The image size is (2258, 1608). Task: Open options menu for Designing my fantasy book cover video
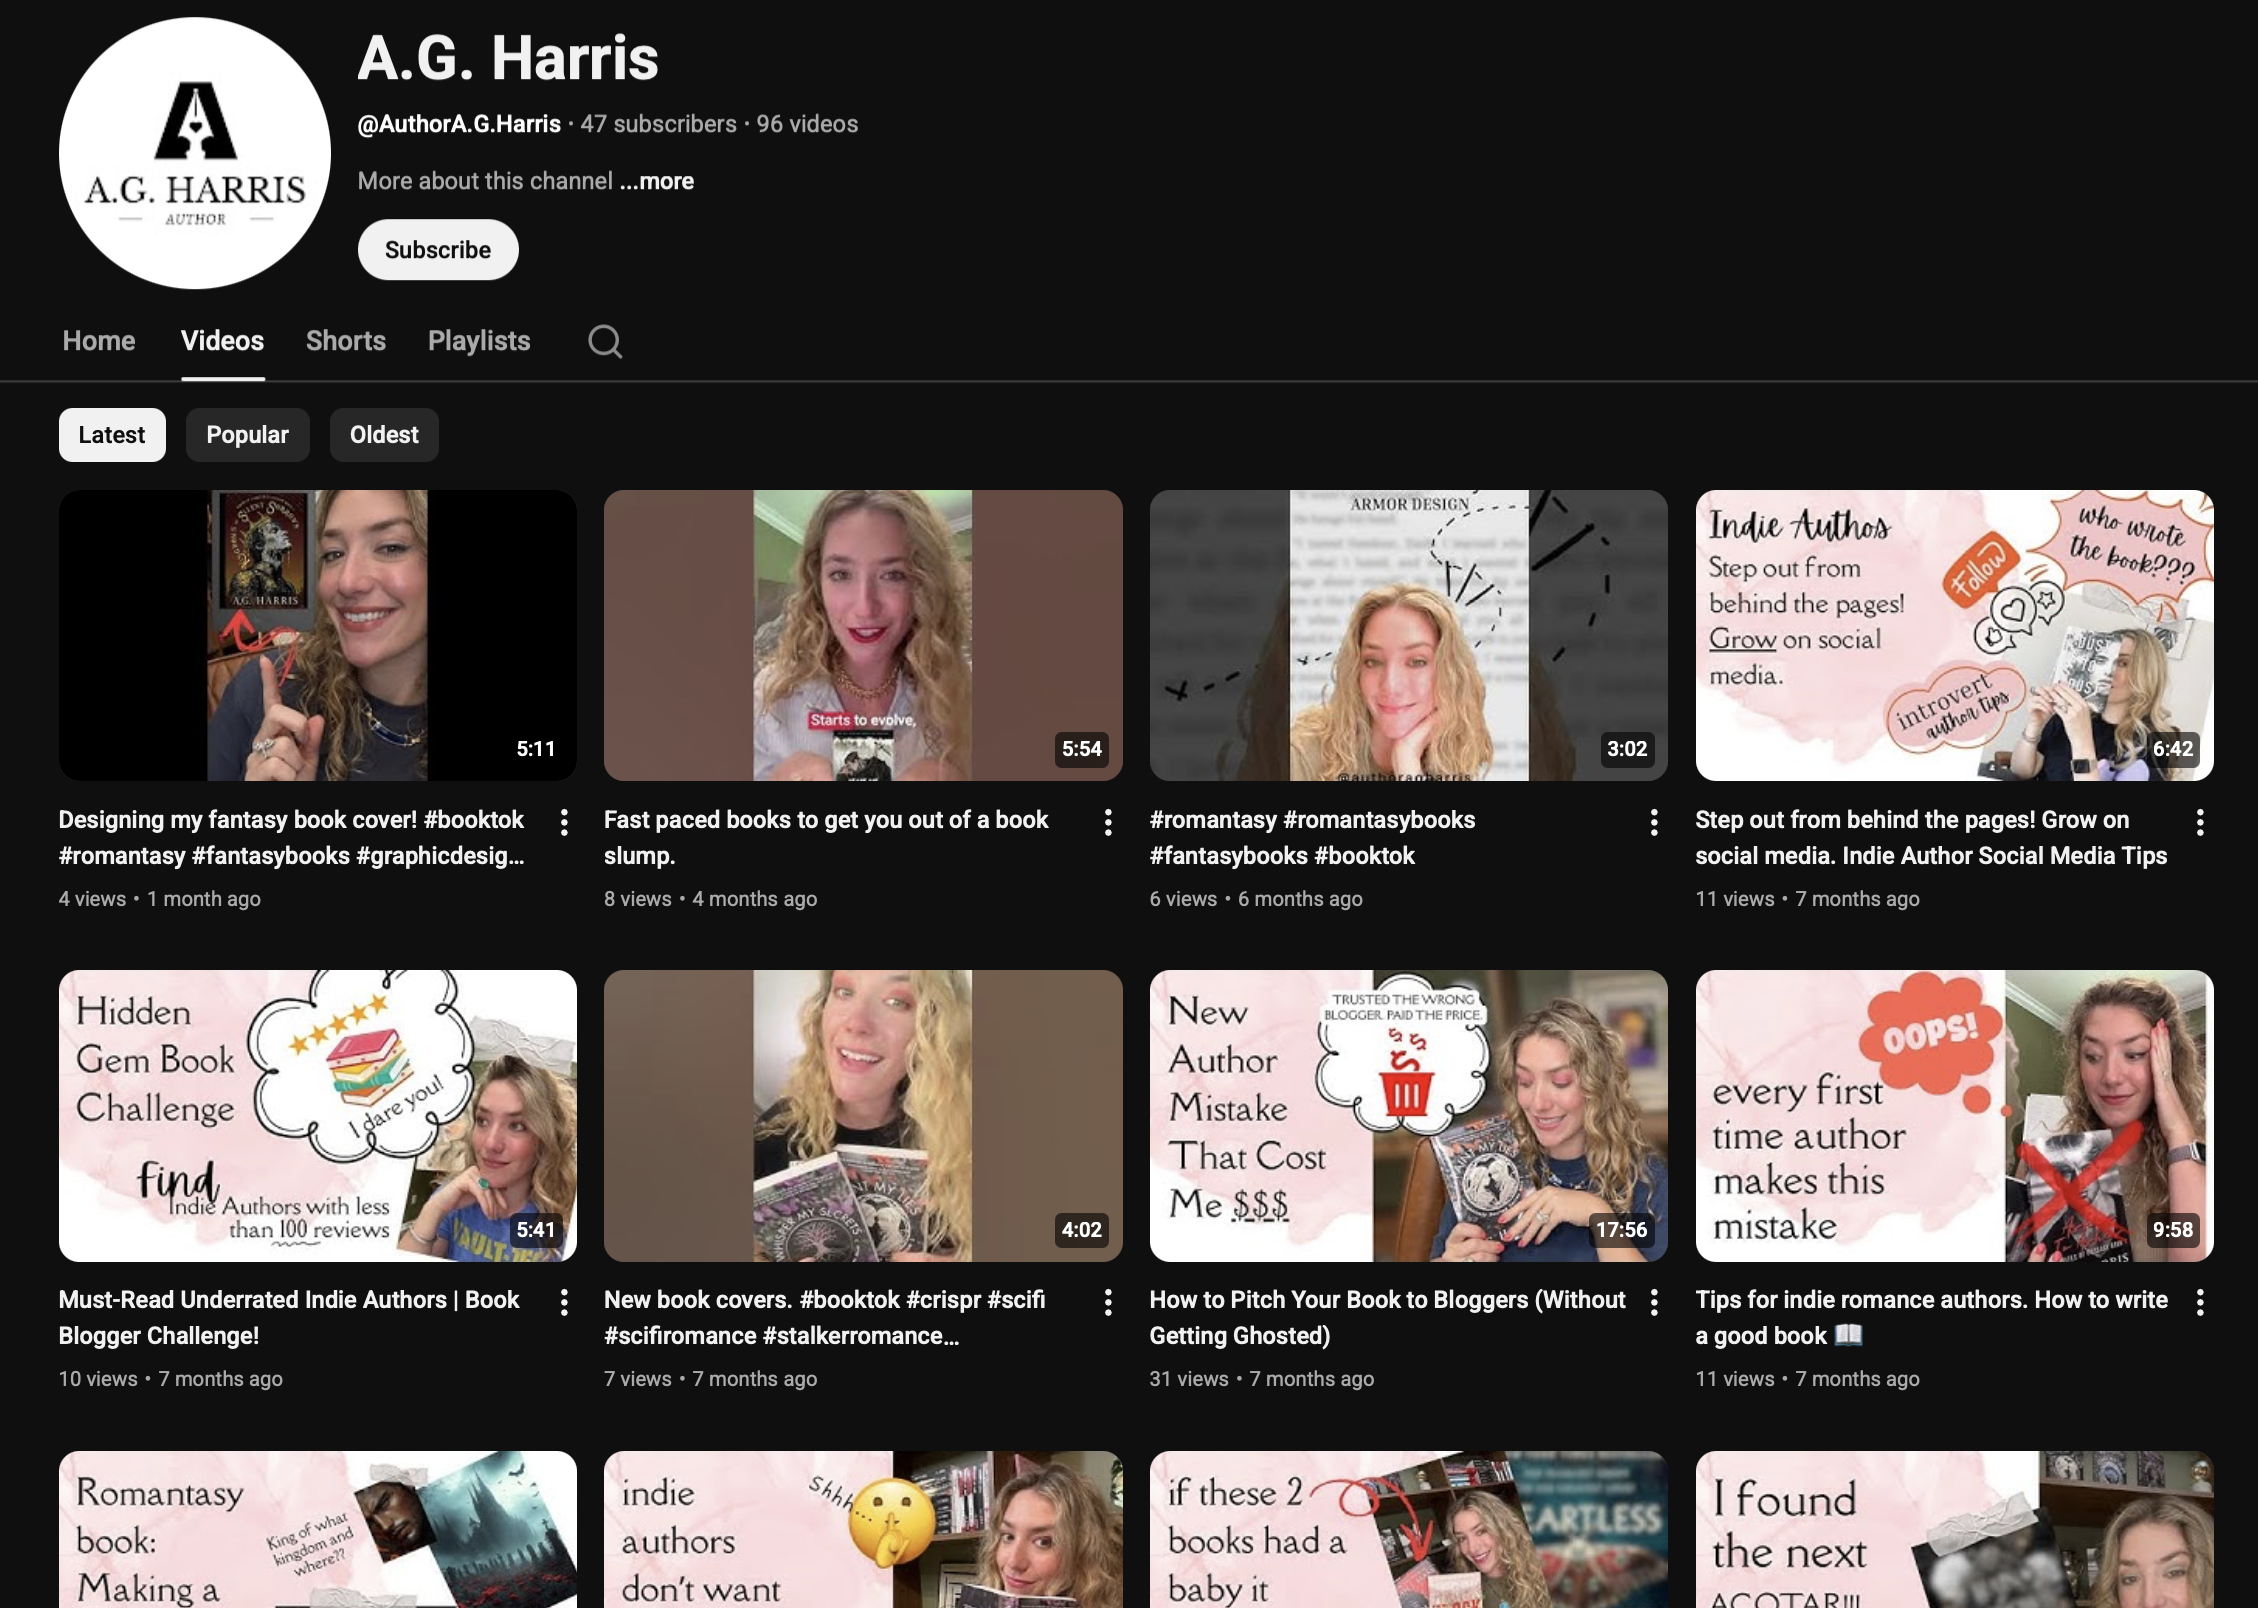(564, 822)
